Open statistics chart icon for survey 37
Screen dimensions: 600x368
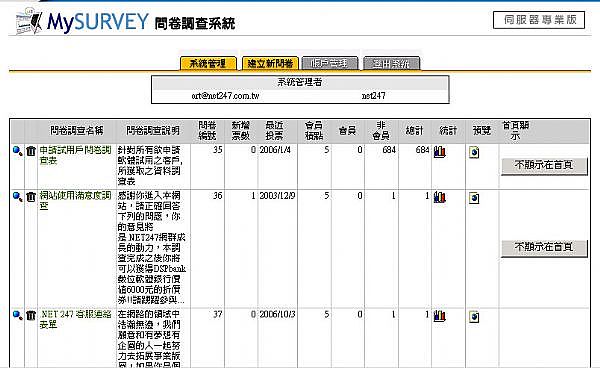pos(440,316)
